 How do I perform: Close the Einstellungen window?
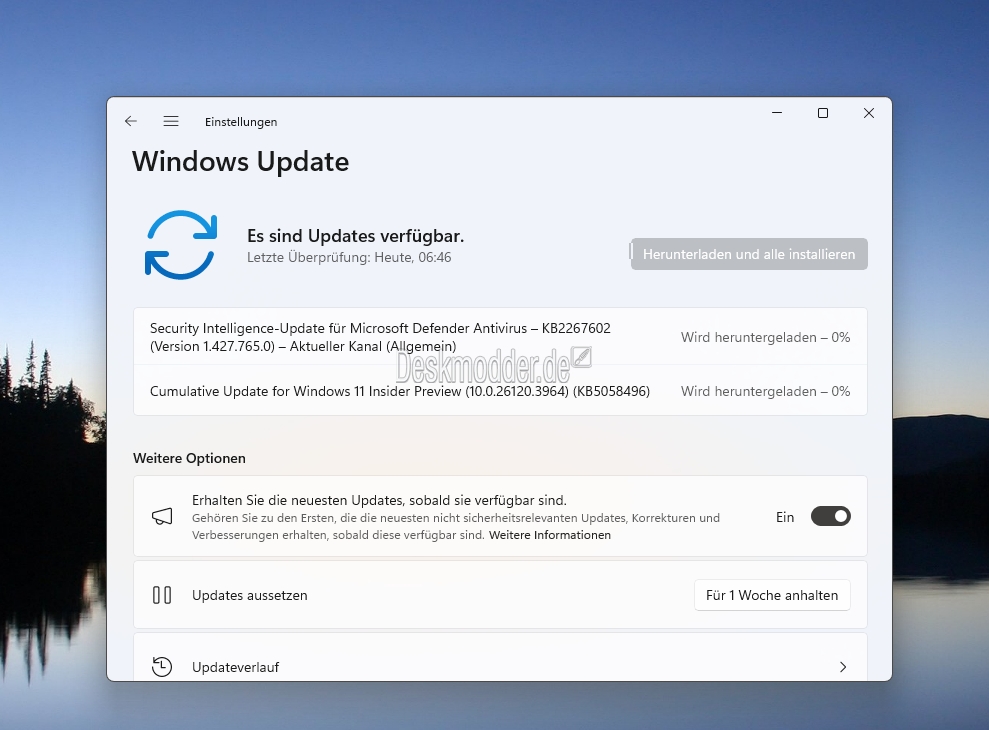pos(869,113)
